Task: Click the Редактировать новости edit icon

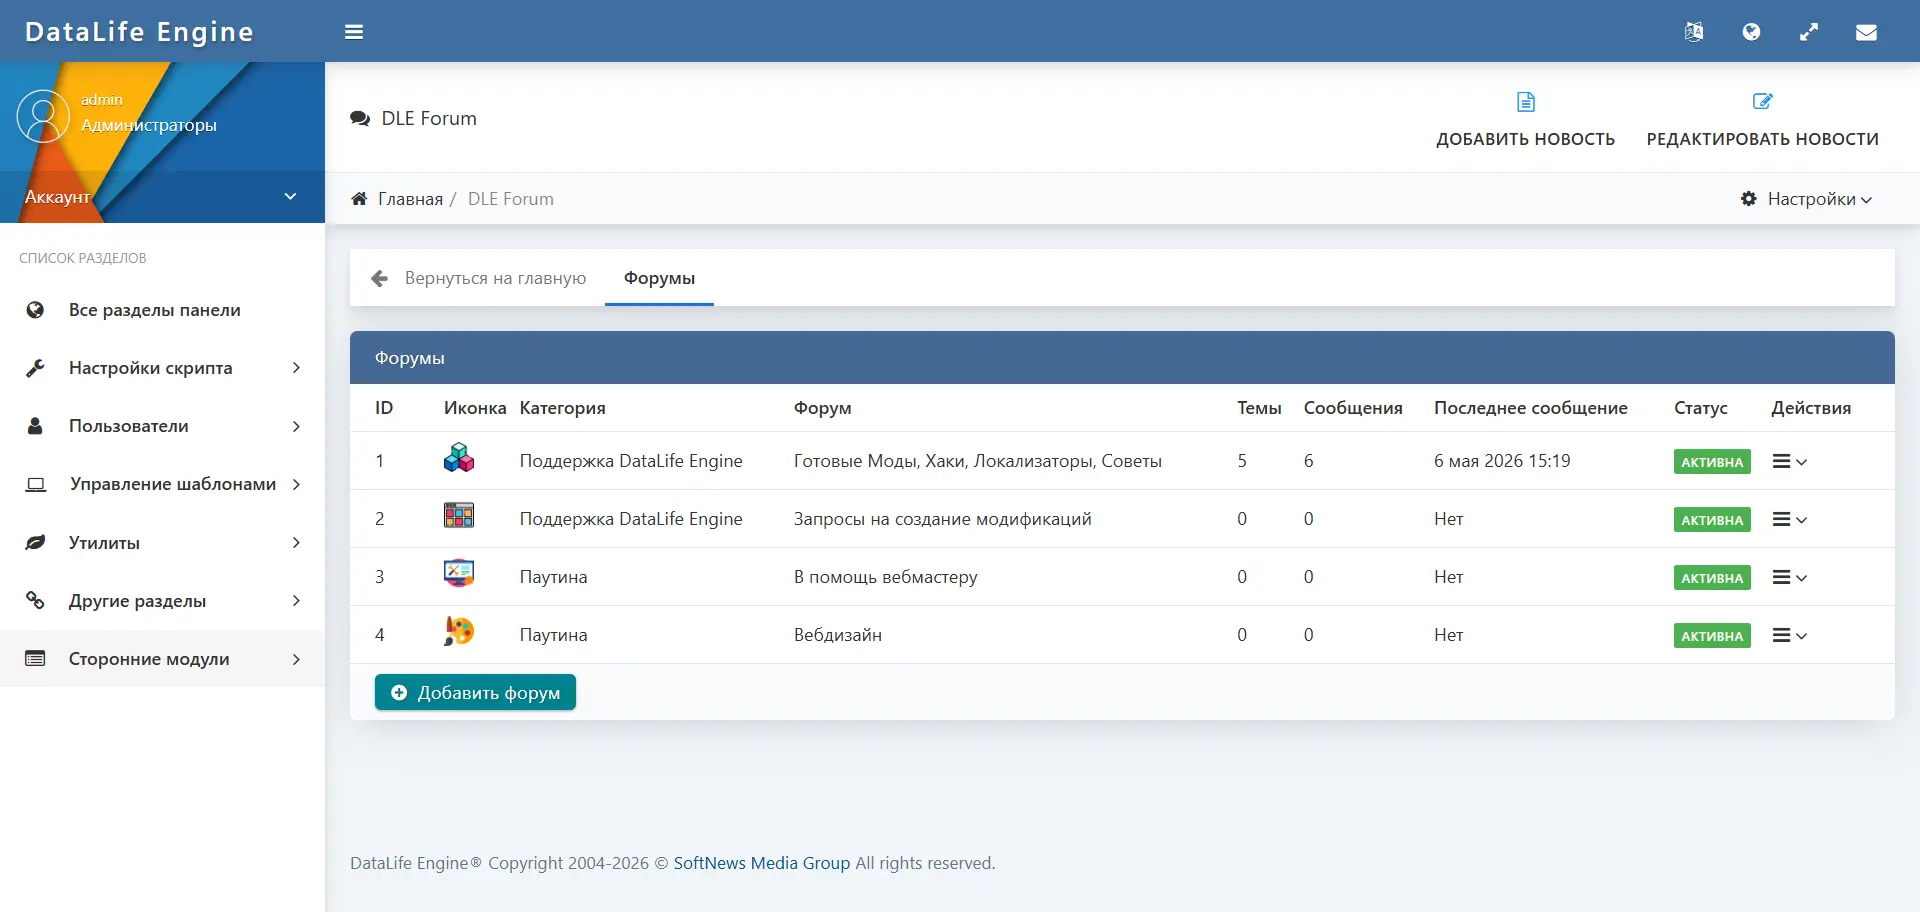Action: pyautogui.click(x=1763, y=102)
